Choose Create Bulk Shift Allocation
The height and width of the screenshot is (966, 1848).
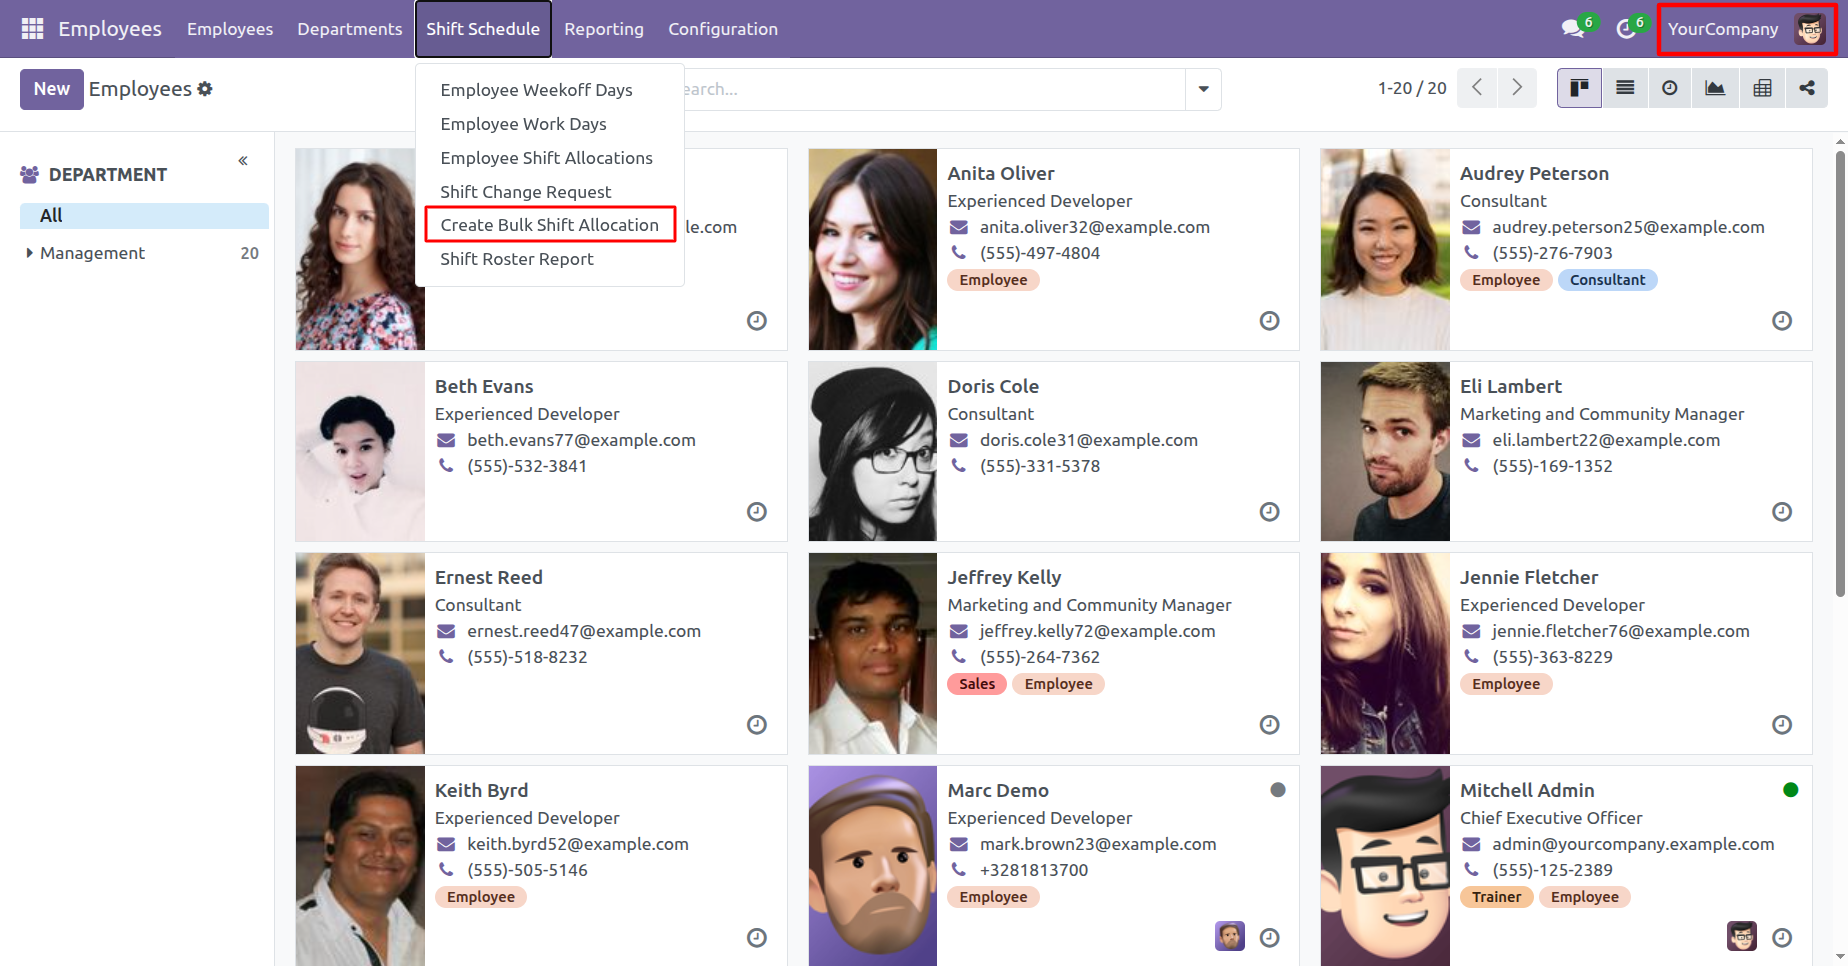pyautogui.click(x=550, y=225)
